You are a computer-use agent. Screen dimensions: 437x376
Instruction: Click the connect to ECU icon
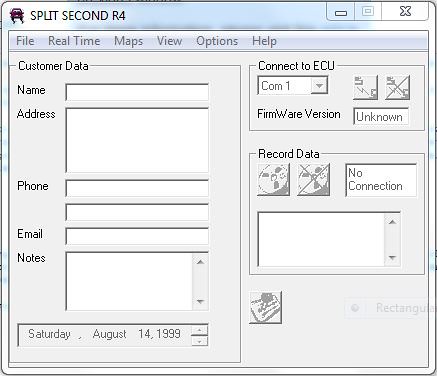point(365,87)
